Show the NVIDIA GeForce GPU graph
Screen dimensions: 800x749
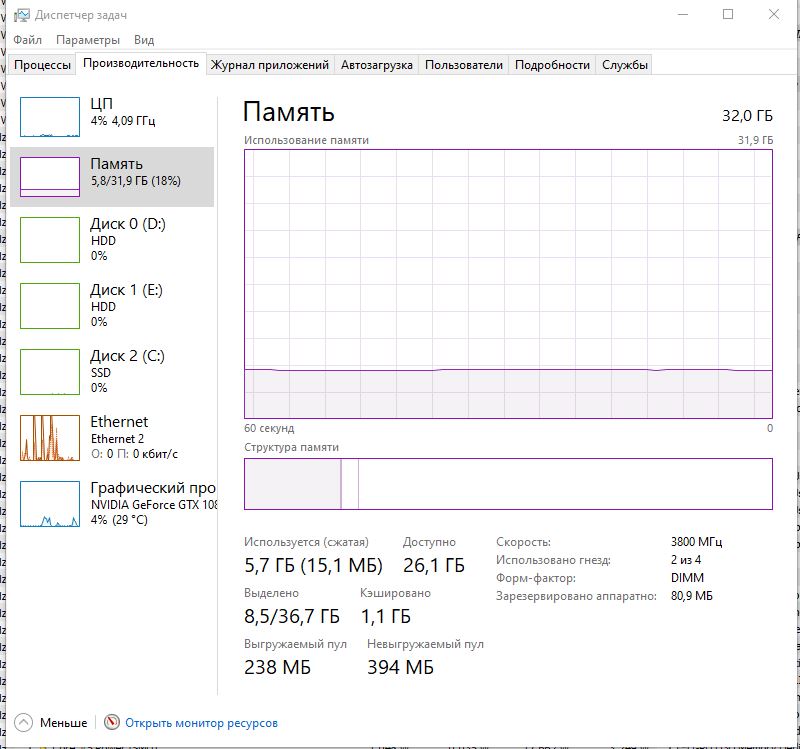click(50, 504)
